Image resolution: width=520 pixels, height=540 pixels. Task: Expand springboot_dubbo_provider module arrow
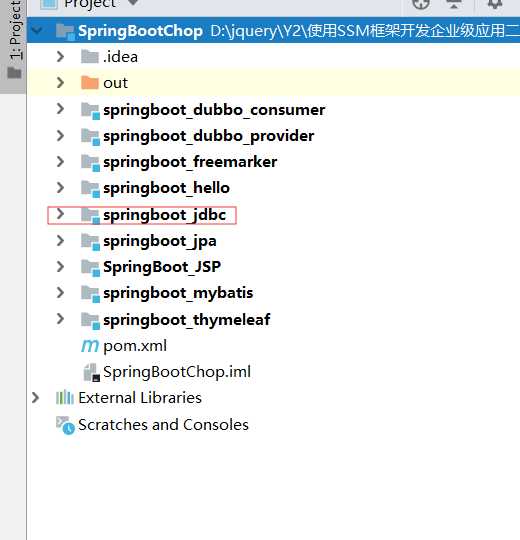coord(61,135)
